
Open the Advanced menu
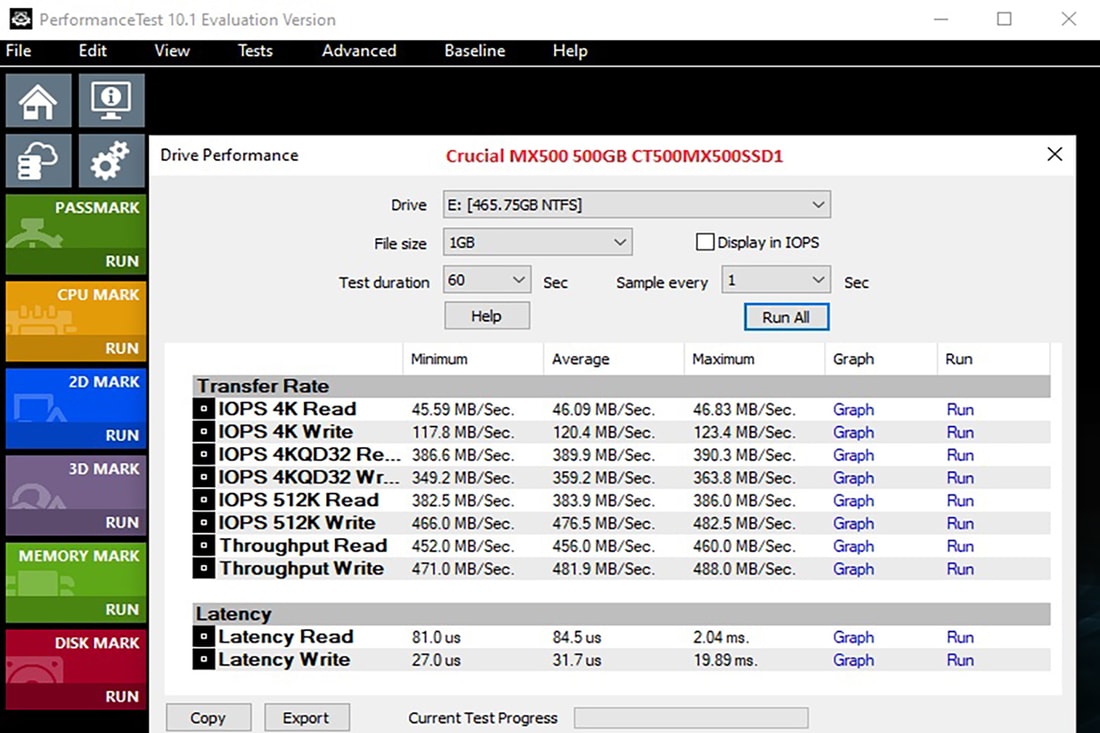tap(358, 51)
